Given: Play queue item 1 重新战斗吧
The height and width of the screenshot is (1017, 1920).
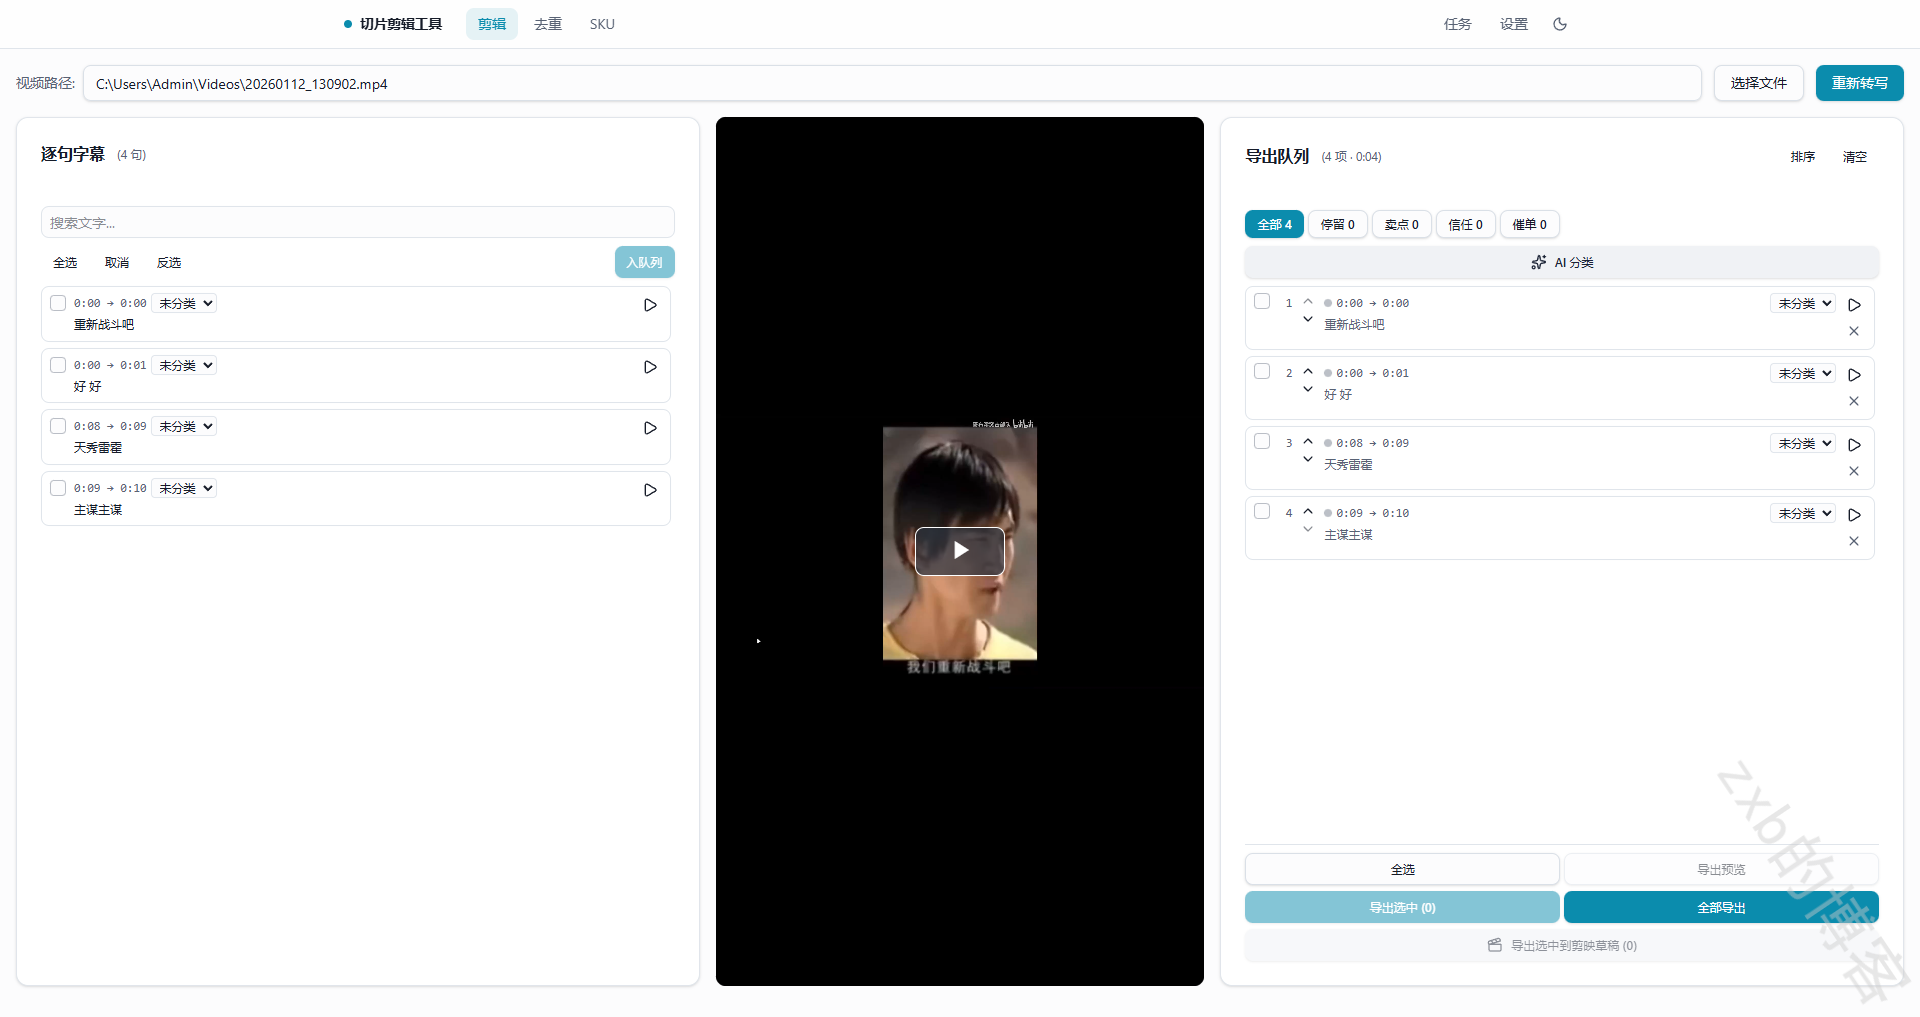Looking at the screenshot, I should point(1854,305).
